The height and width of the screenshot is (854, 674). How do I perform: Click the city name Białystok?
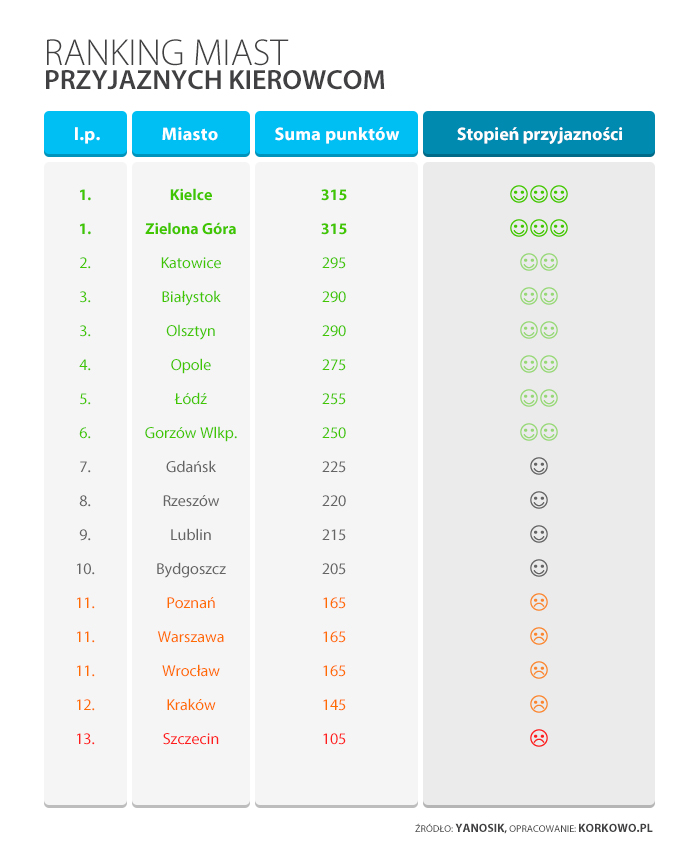(x=190, y=297)
